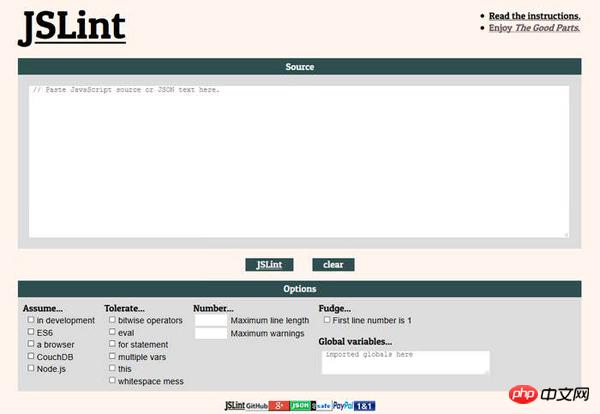Click the clear button
600x414 pixels.
click(333, 264)
